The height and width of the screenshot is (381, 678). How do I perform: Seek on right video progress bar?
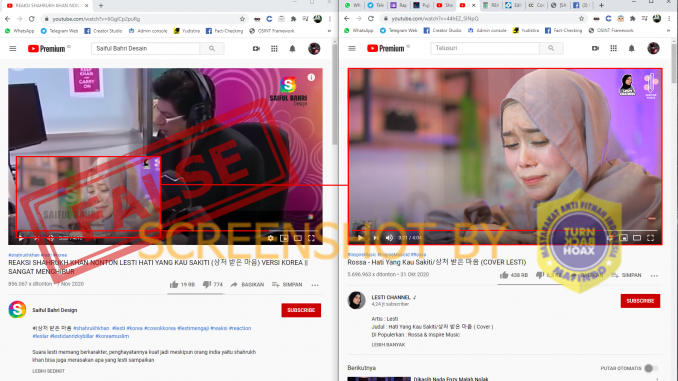click(x=505, y=231)
